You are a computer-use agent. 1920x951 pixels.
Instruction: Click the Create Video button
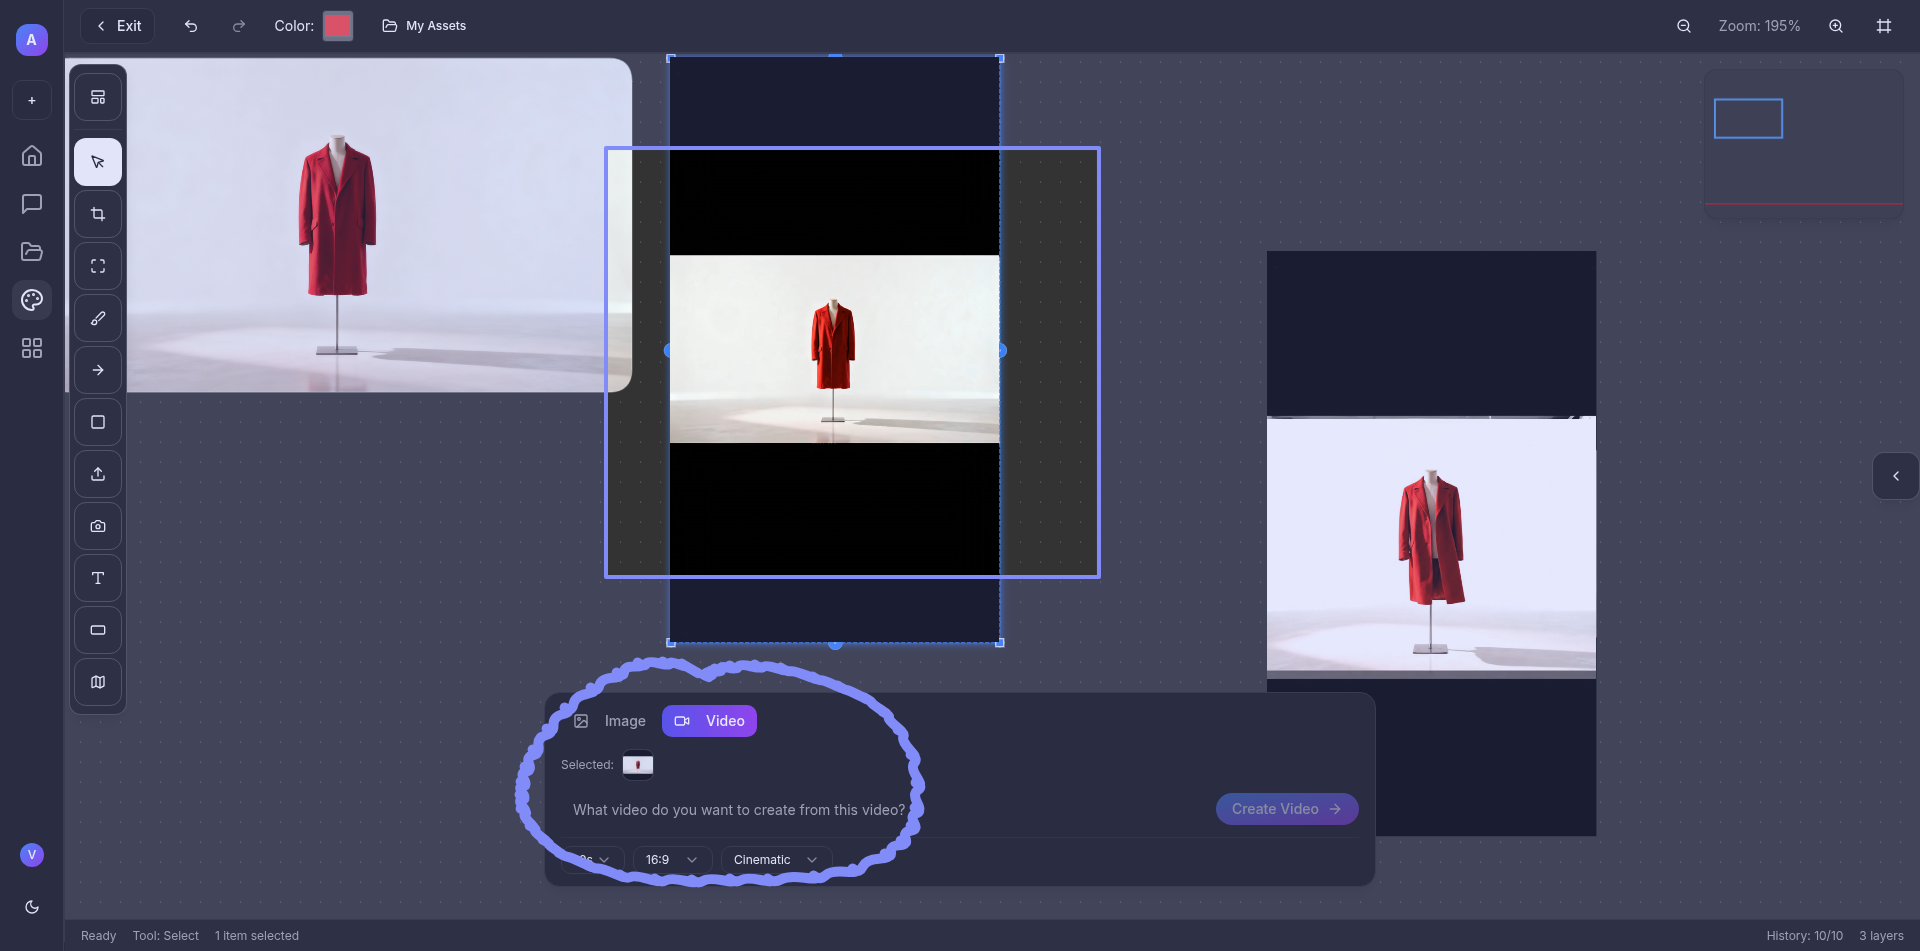(1286, 809)
